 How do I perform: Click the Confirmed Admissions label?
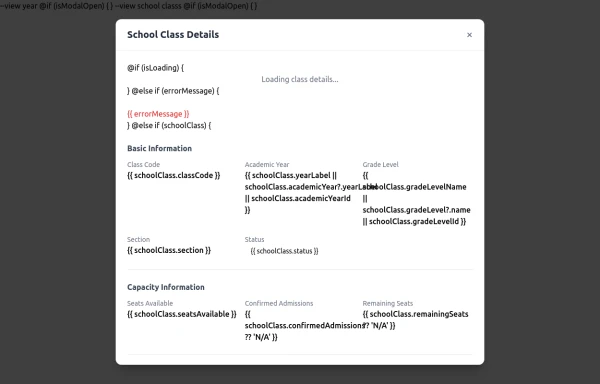279,303
